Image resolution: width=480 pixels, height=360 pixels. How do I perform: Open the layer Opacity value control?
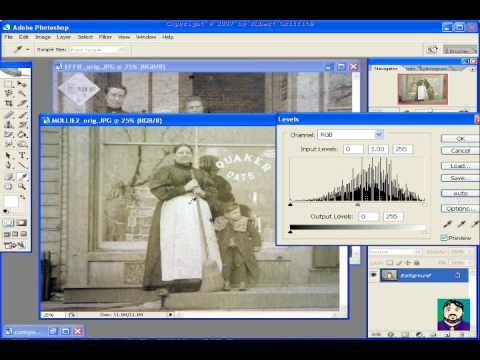pos(458,252)
